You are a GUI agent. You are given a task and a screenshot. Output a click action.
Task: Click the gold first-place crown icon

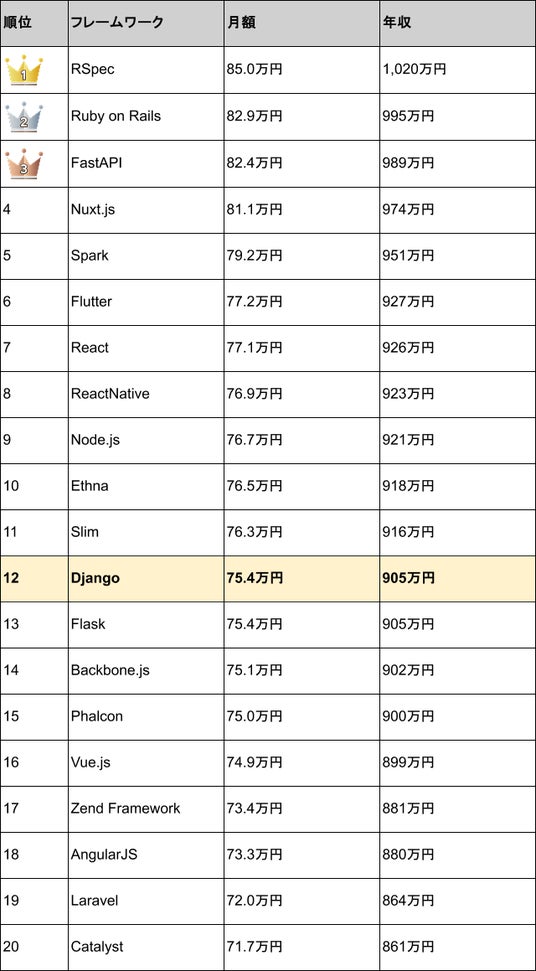24,71
